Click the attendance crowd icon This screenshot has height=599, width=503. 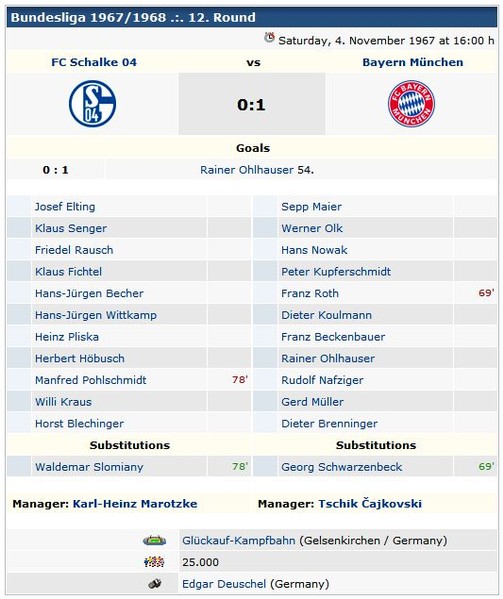coord(154,562)
